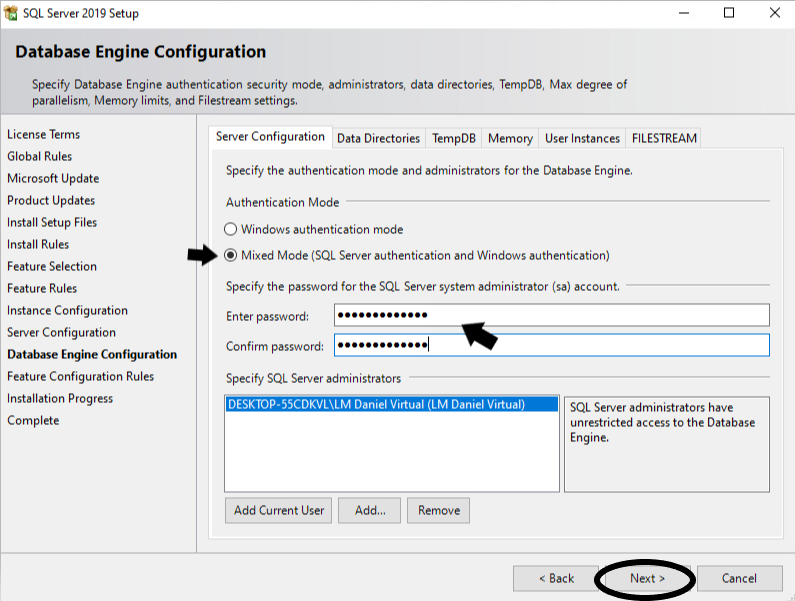Image resolution: width=795 pixels, height=601 pixels.
Task: Close the SQL Server 2019 Setup window
Action: [x=774, y=13]
